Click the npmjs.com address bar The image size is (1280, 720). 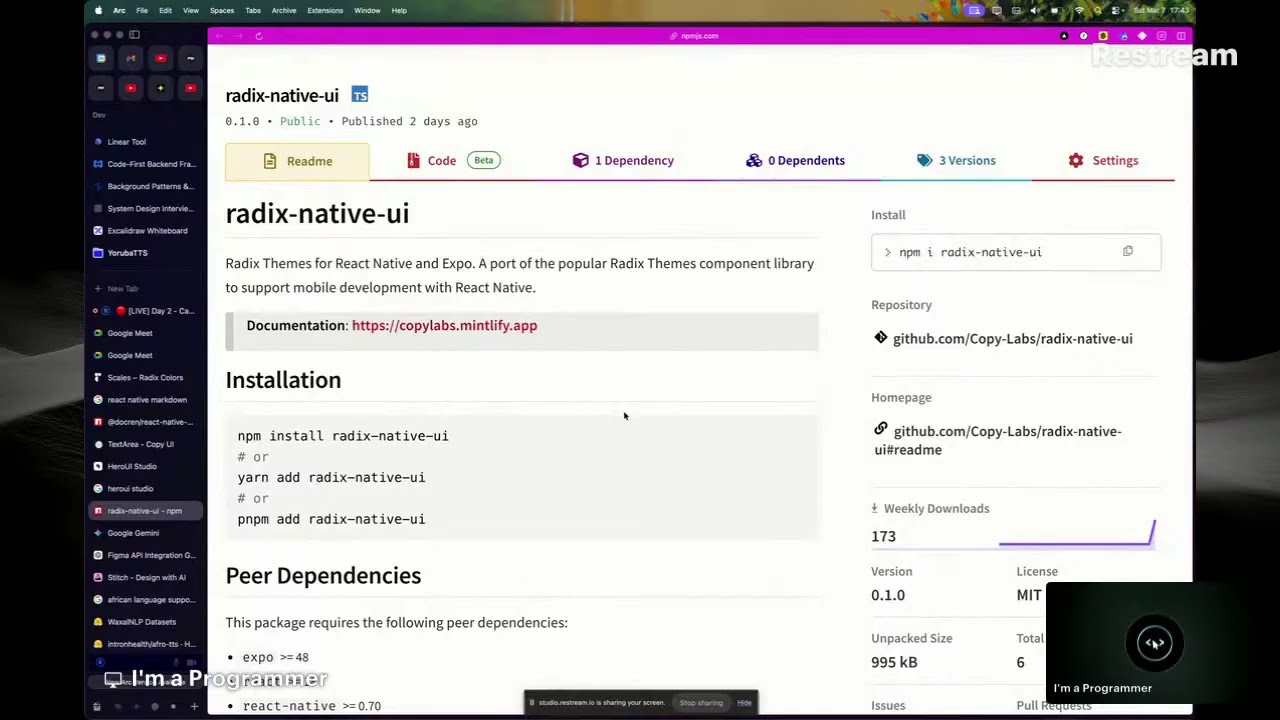(x=695, y=36)
